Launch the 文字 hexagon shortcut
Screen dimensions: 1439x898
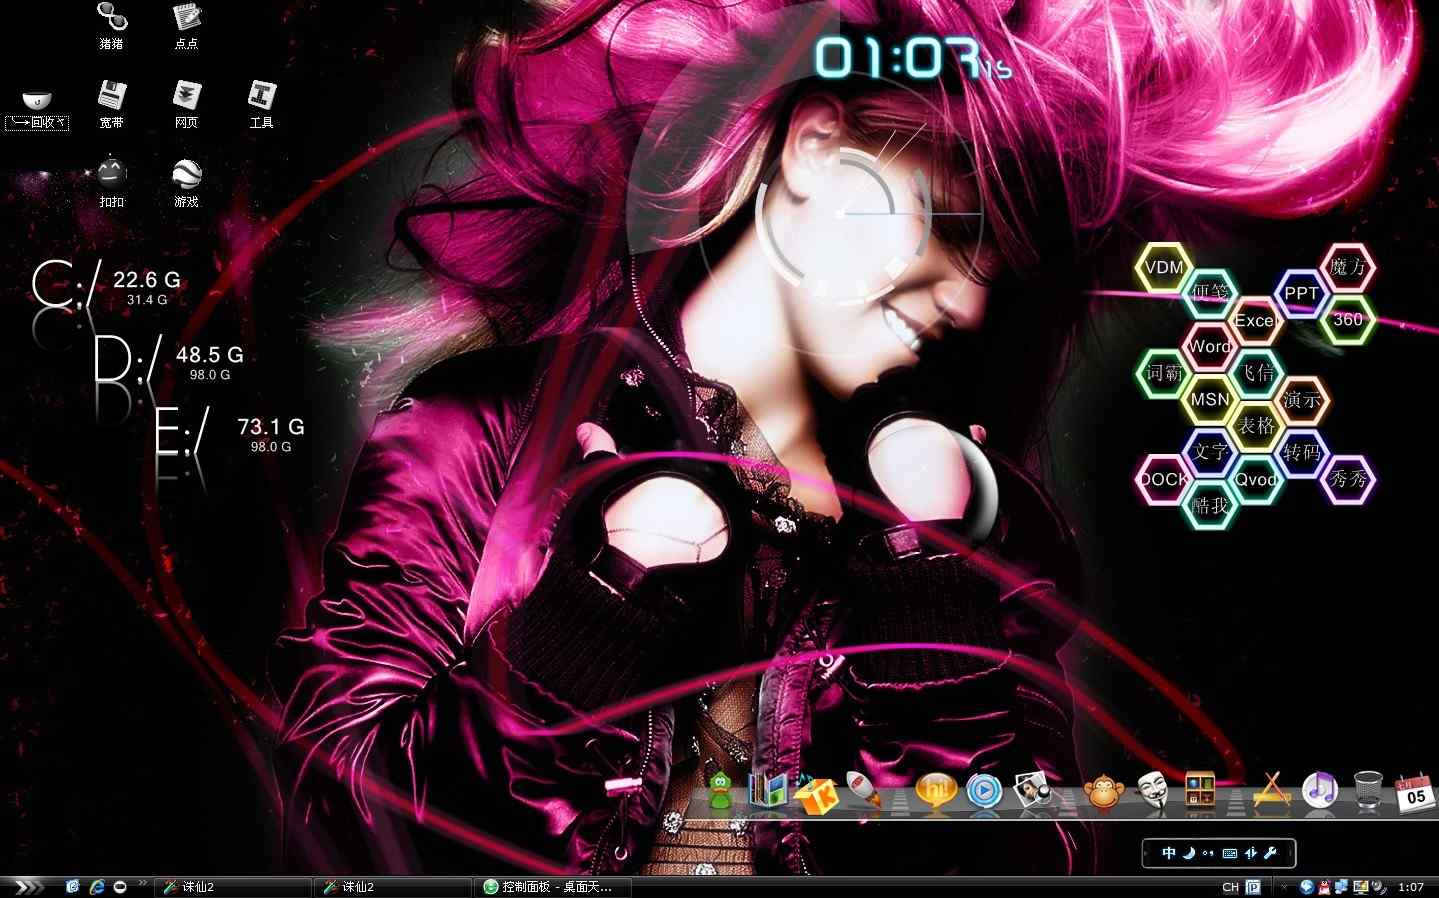[1210, 452]
